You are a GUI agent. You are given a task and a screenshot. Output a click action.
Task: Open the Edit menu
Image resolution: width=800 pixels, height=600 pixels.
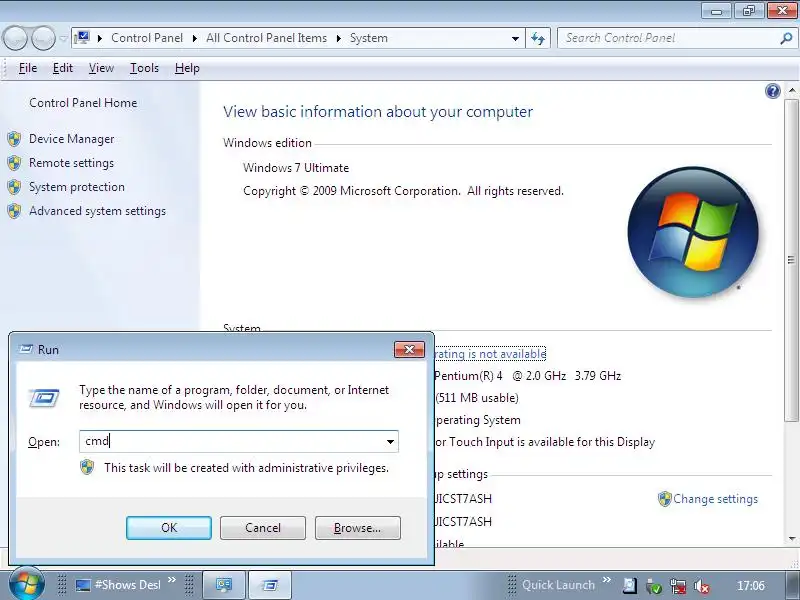click(63, 68)
